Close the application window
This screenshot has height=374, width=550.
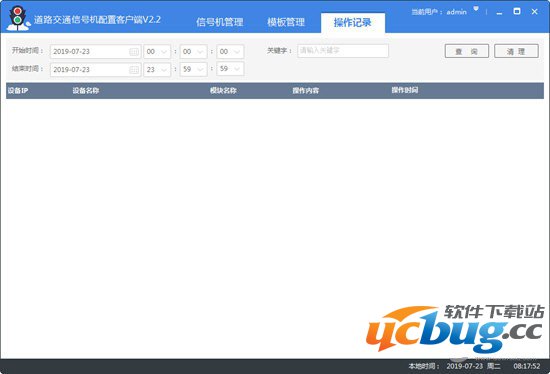pyautogui.click(x=535, y=12)
